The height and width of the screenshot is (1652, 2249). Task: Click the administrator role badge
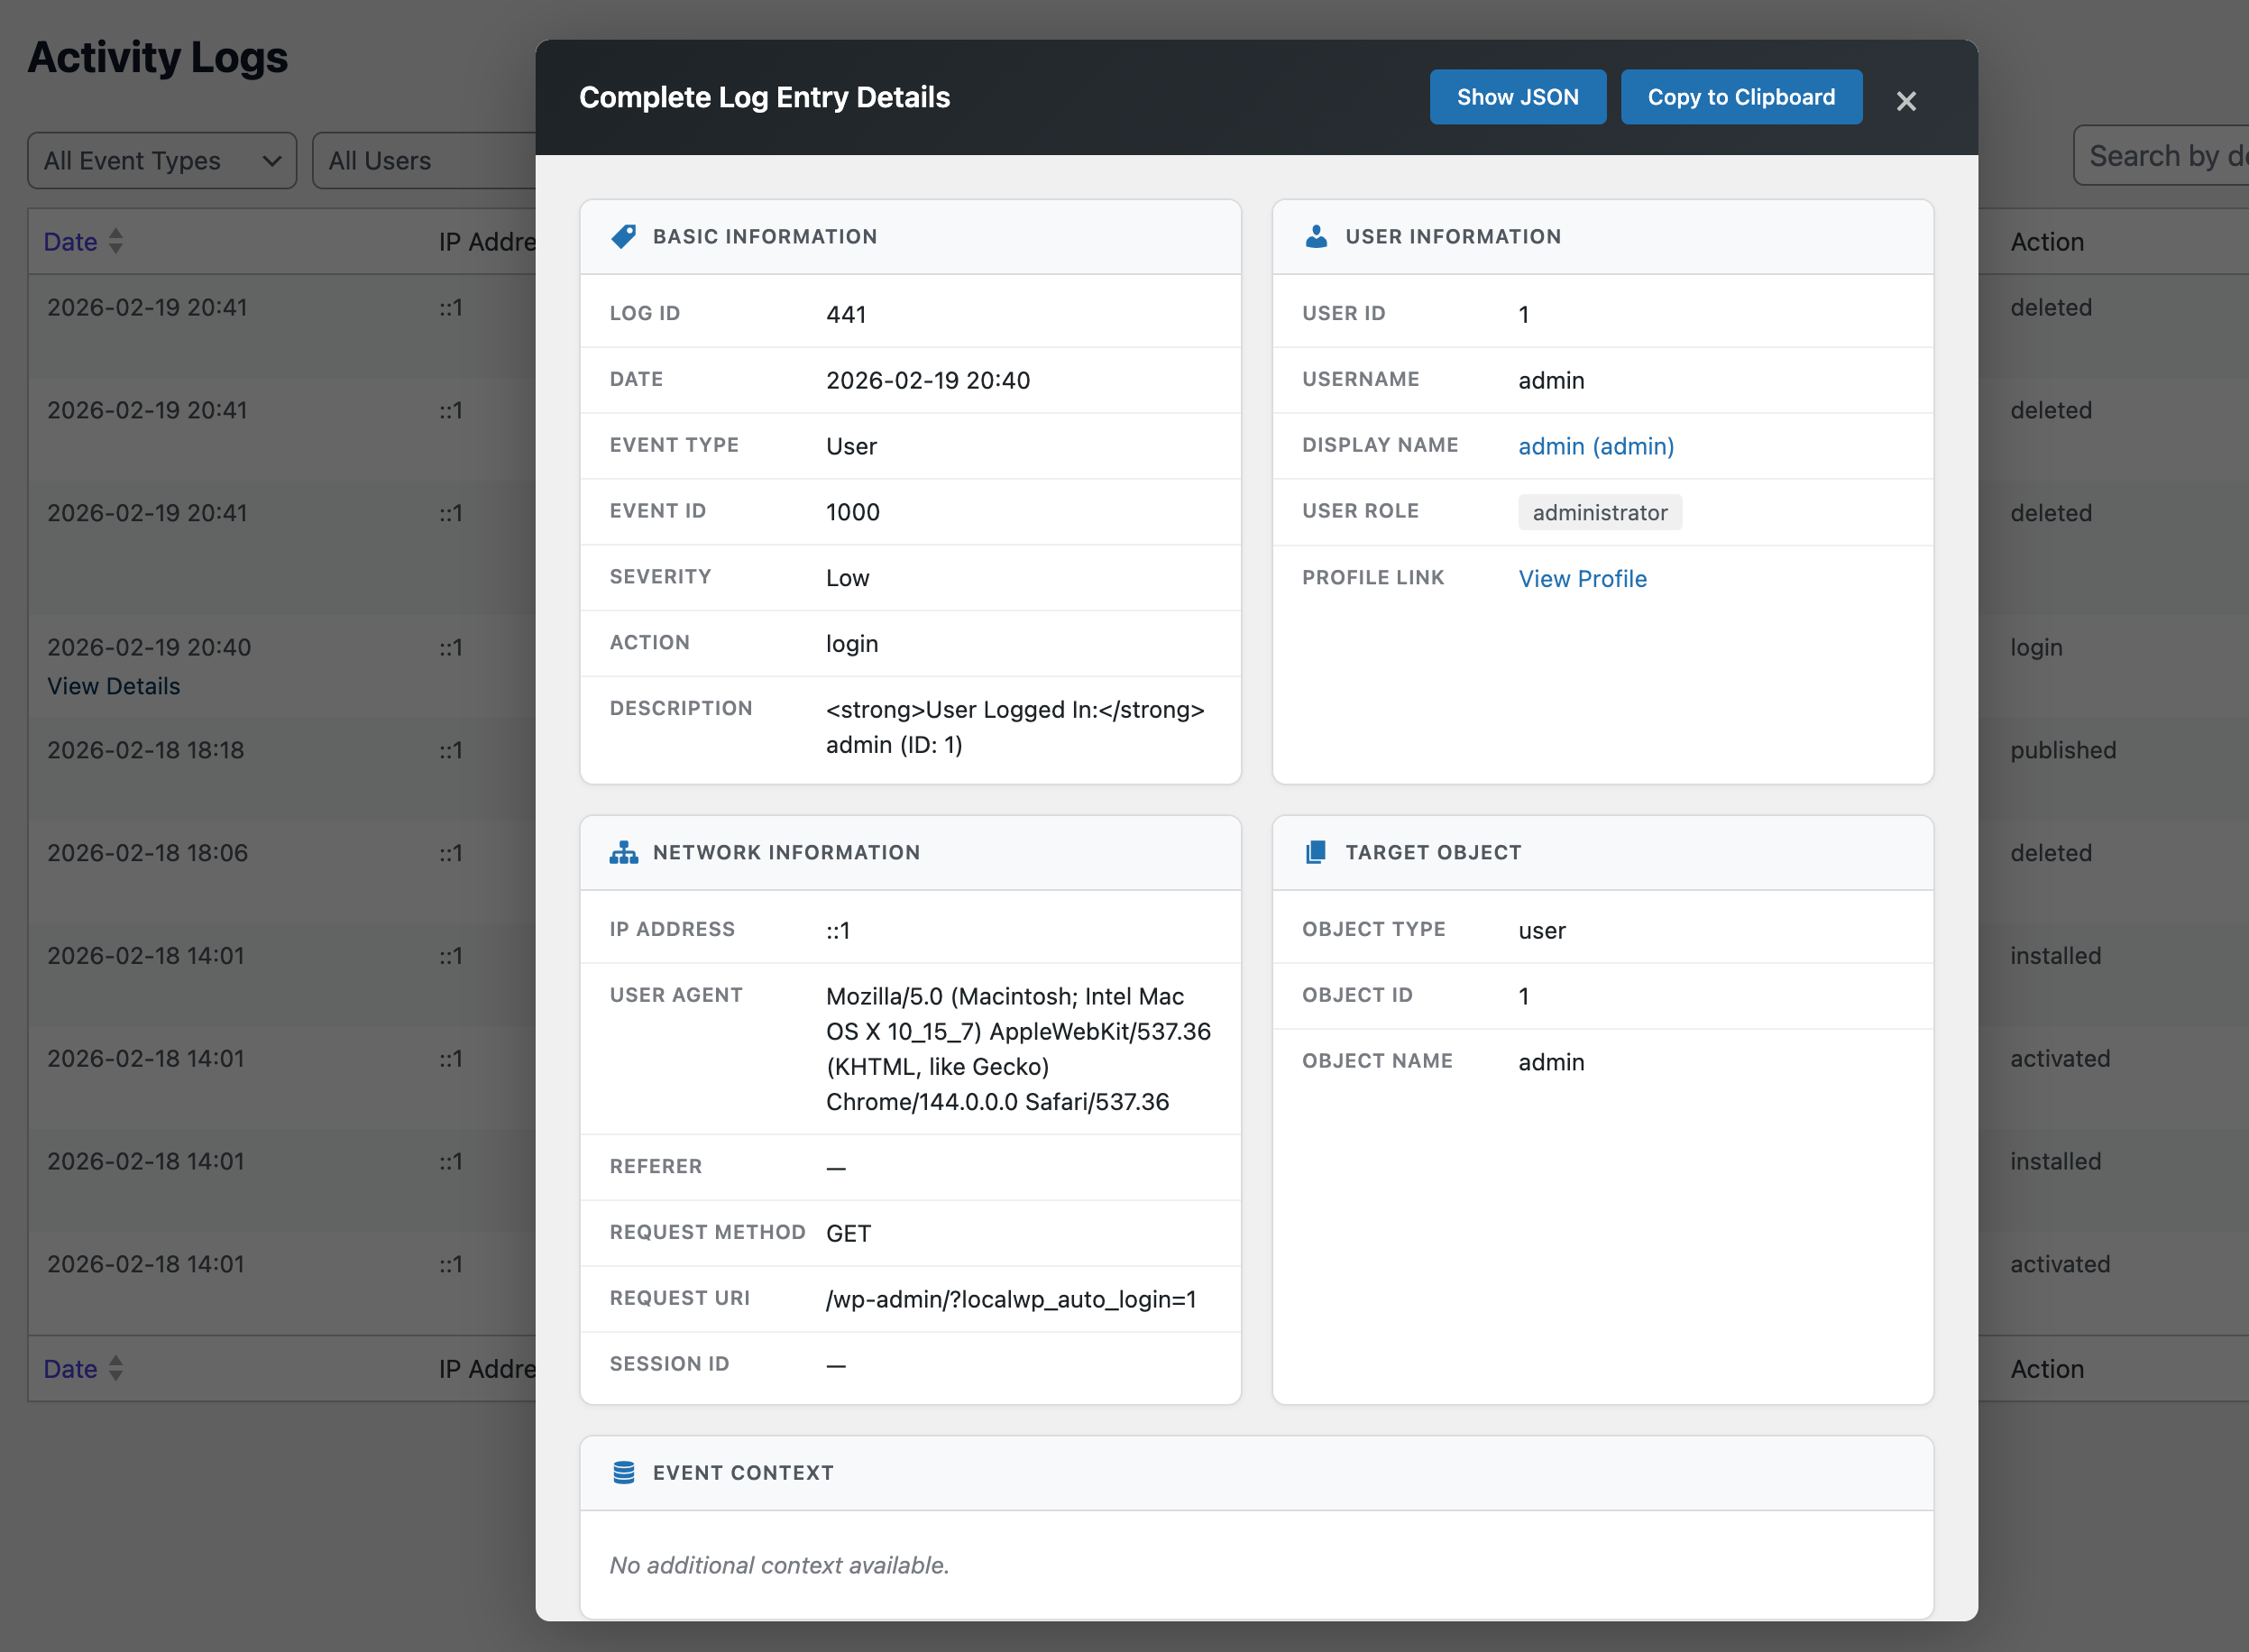coord(1599,512)
